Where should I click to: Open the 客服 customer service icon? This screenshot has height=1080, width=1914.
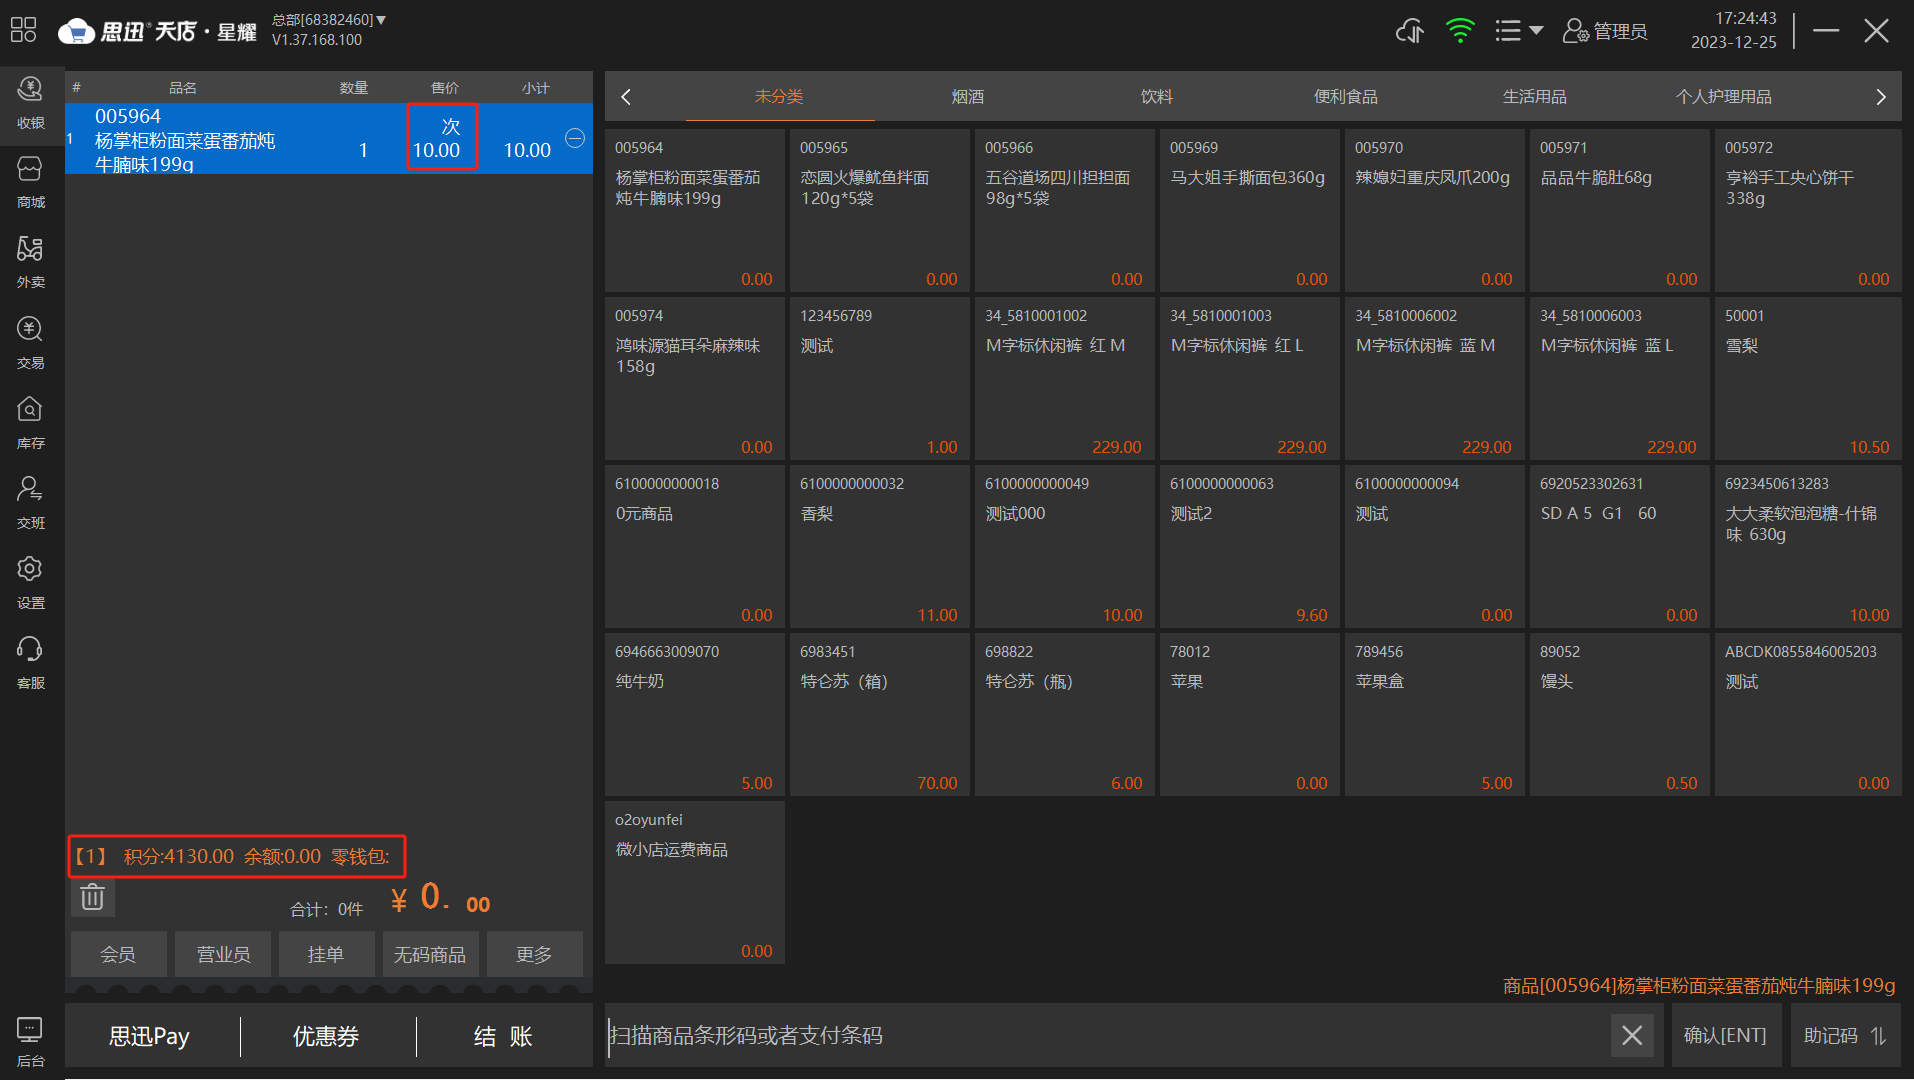coord(31,663)
